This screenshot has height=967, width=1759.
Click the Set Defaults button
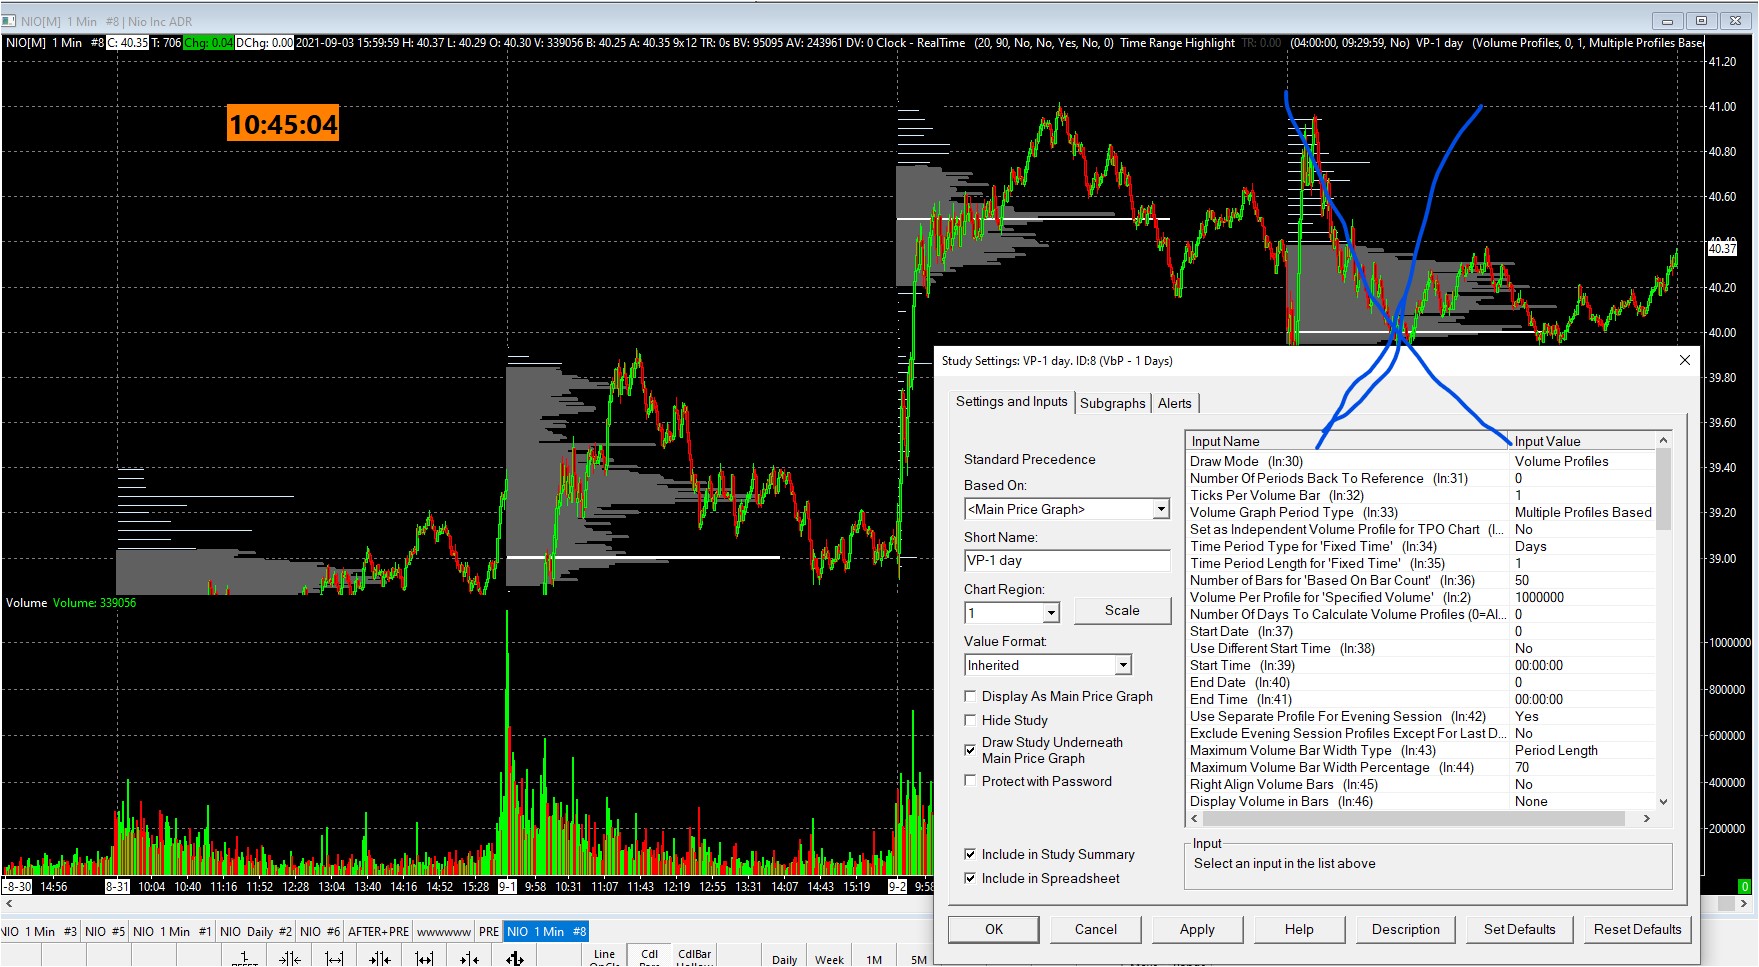coord(1520,929)
